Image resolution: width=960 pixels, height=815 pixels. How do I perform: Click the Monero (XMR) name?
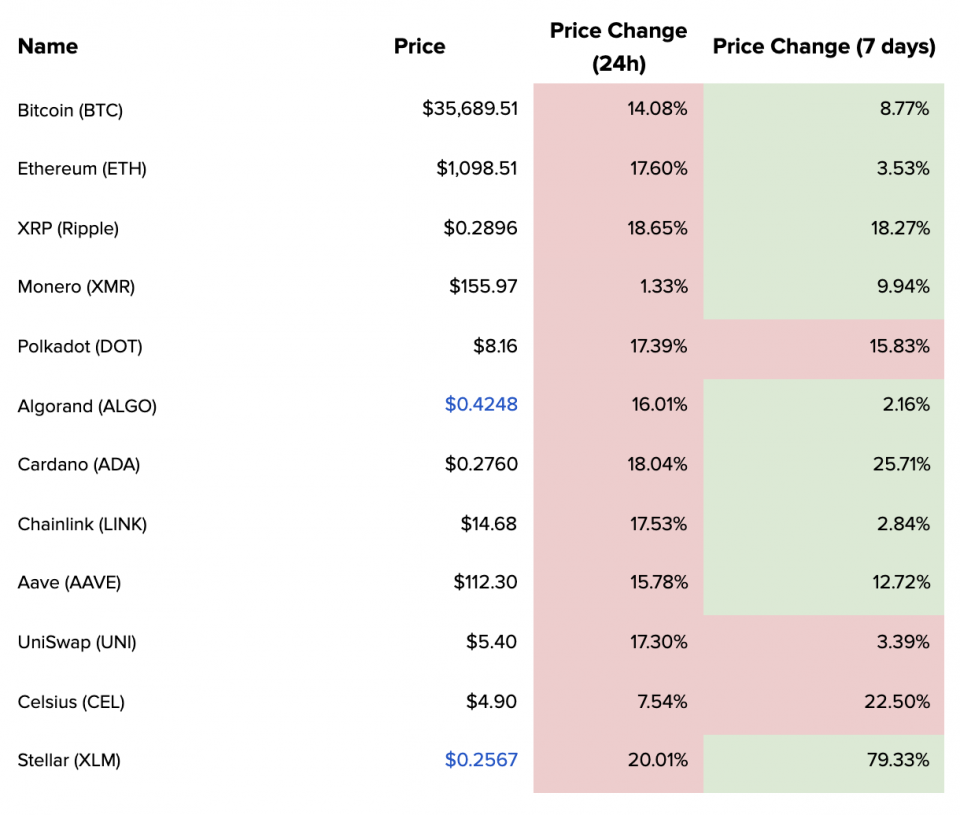coord(76,287)
